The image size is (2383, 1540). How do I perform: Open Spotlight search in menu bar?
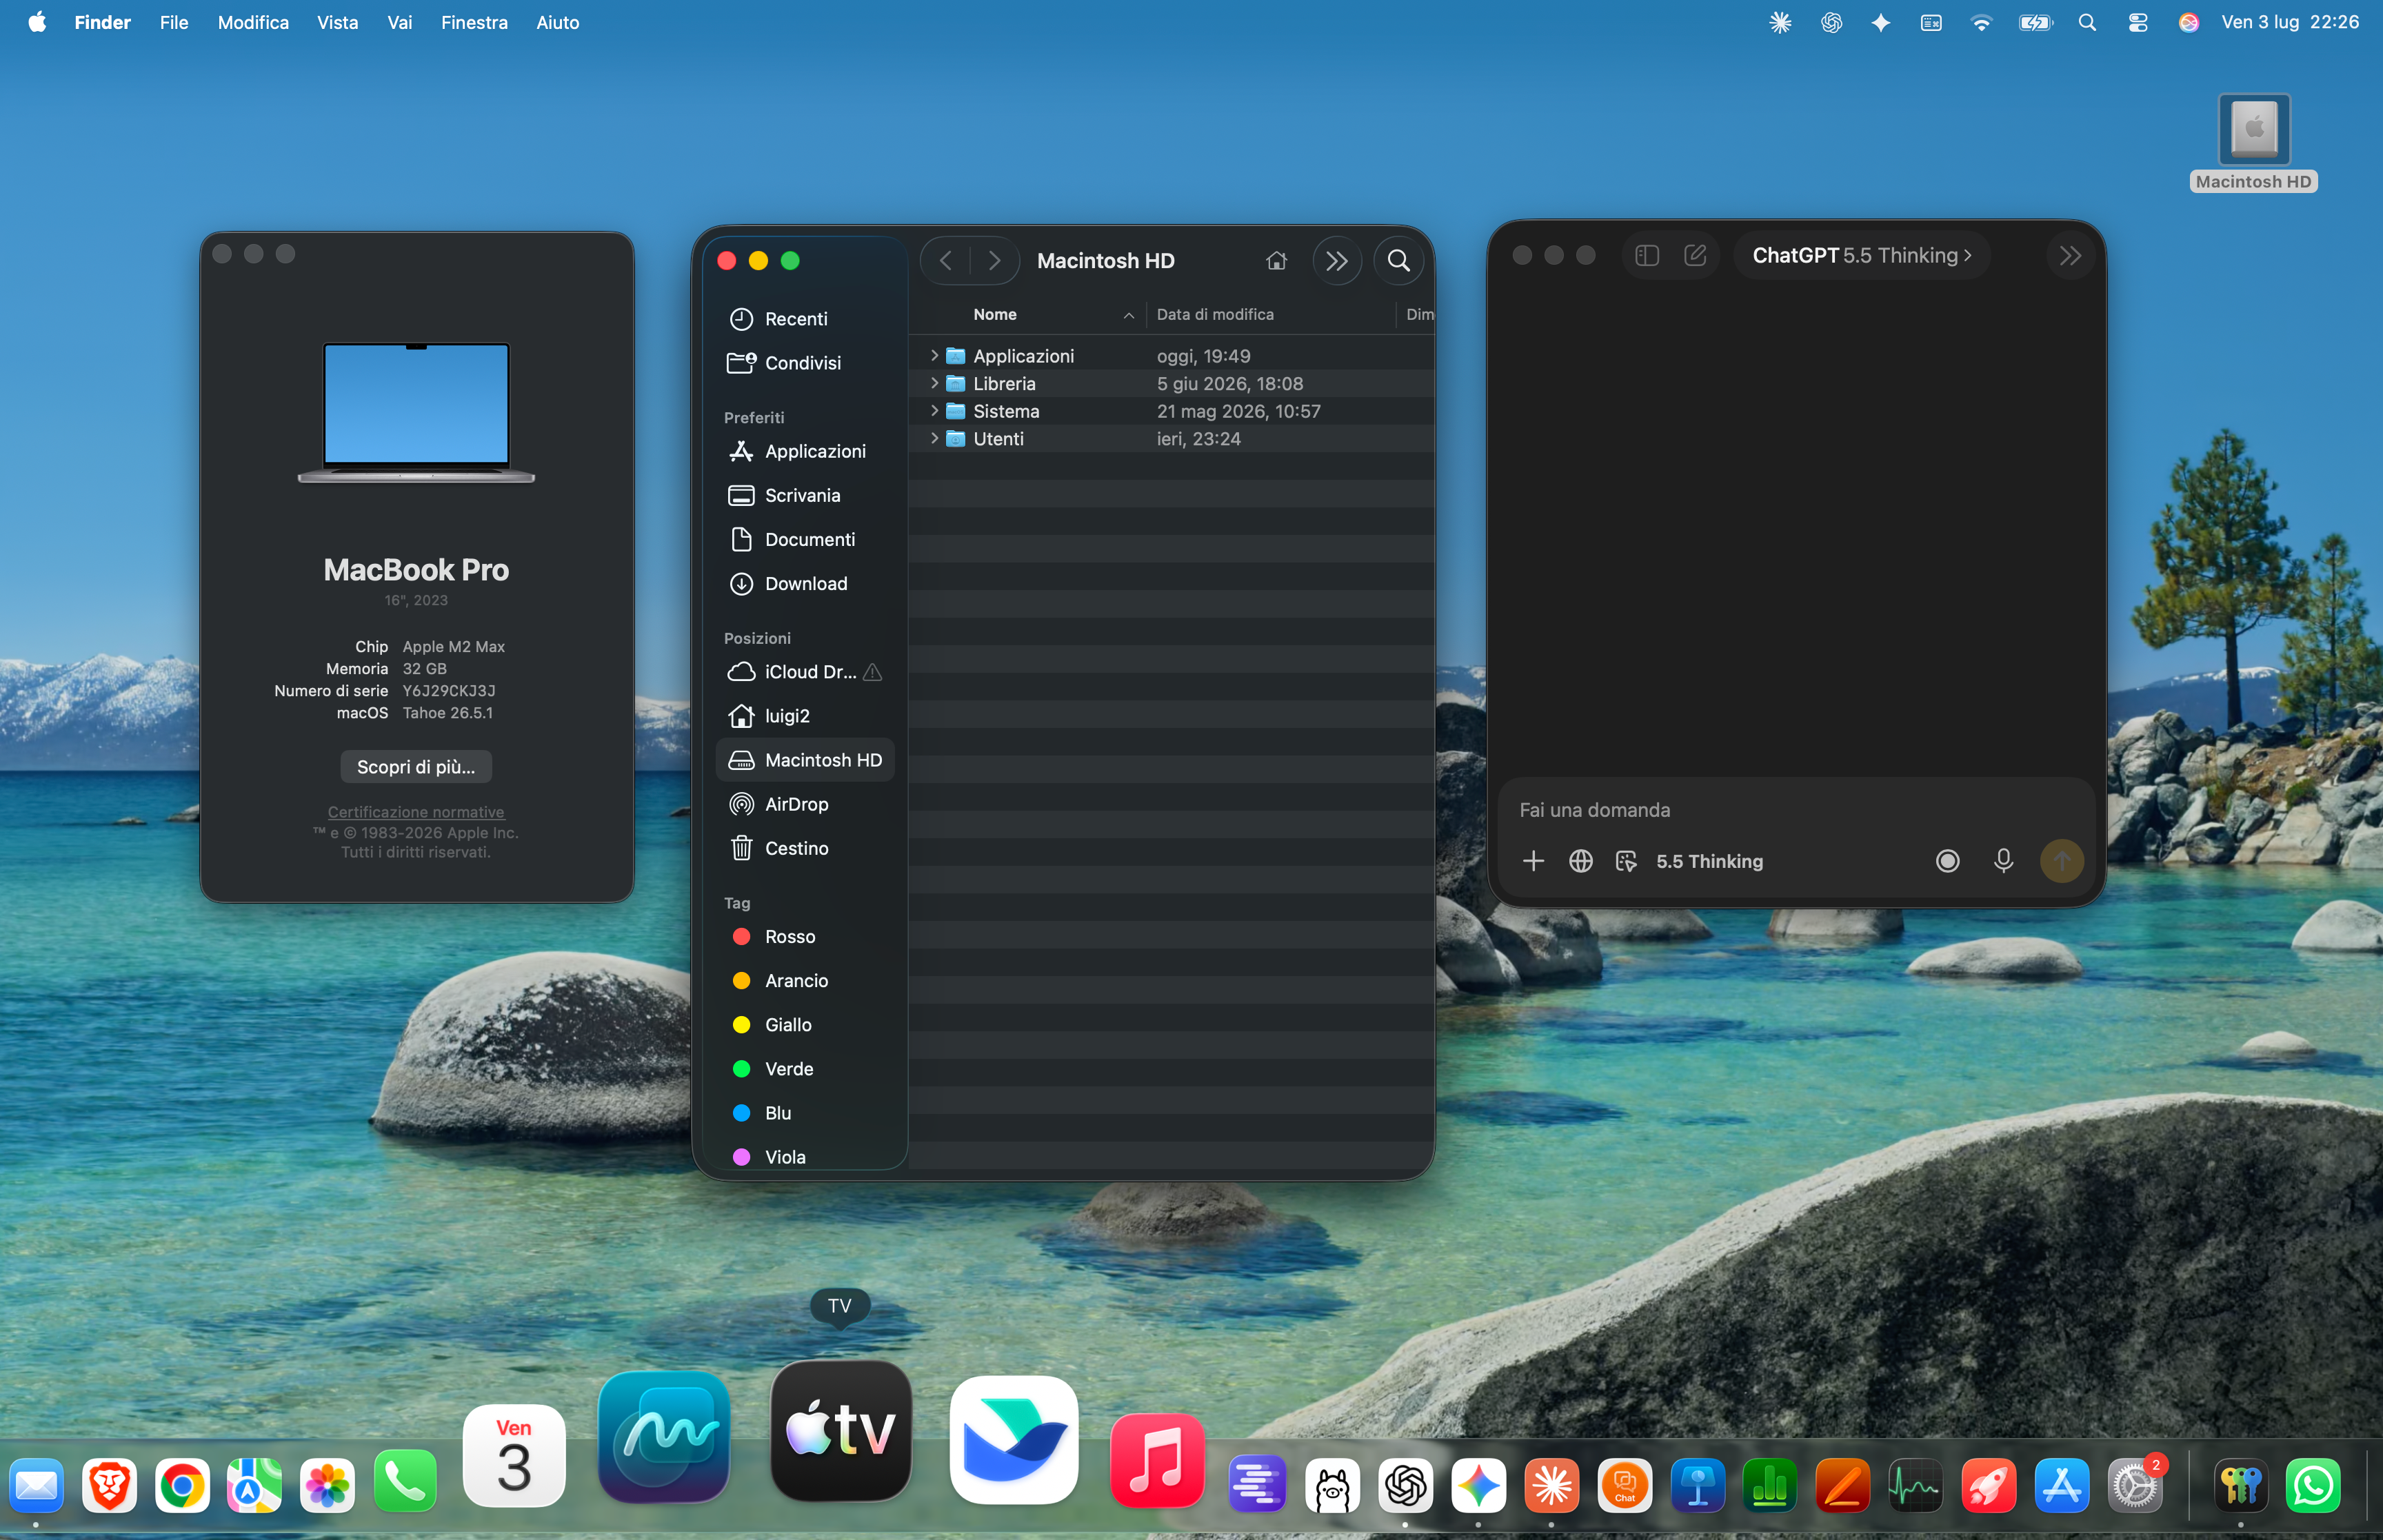coord(2086,22)
